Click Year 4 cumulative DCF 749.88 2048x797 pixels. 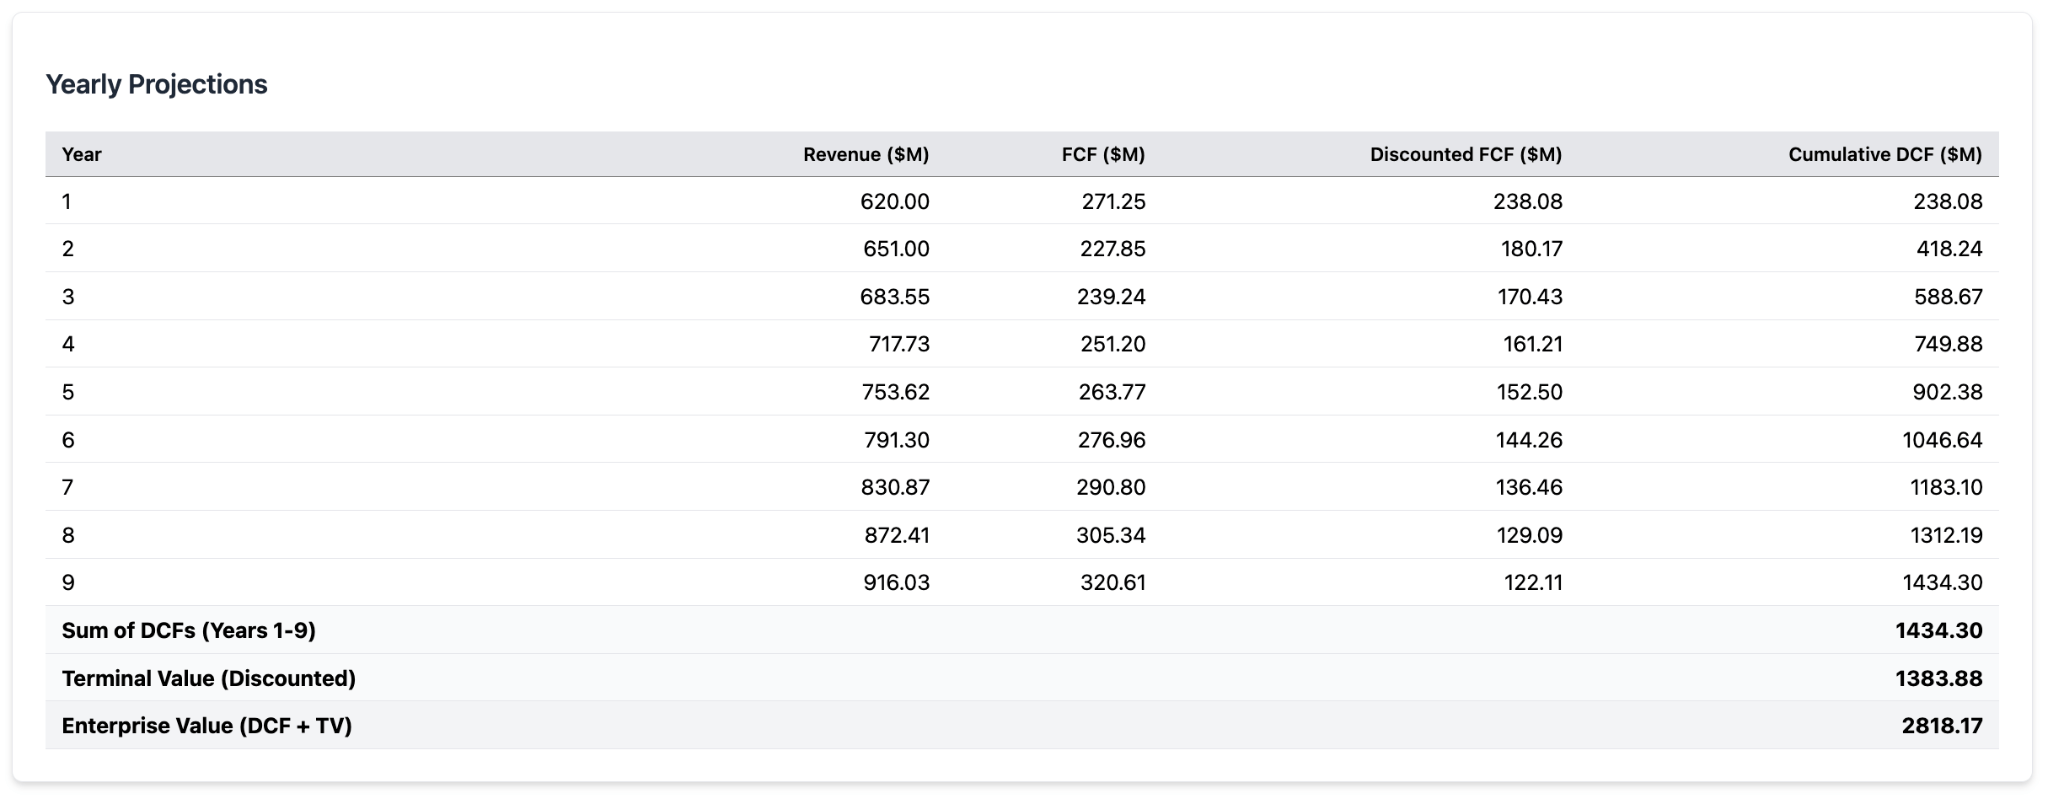click(1948, 344)
